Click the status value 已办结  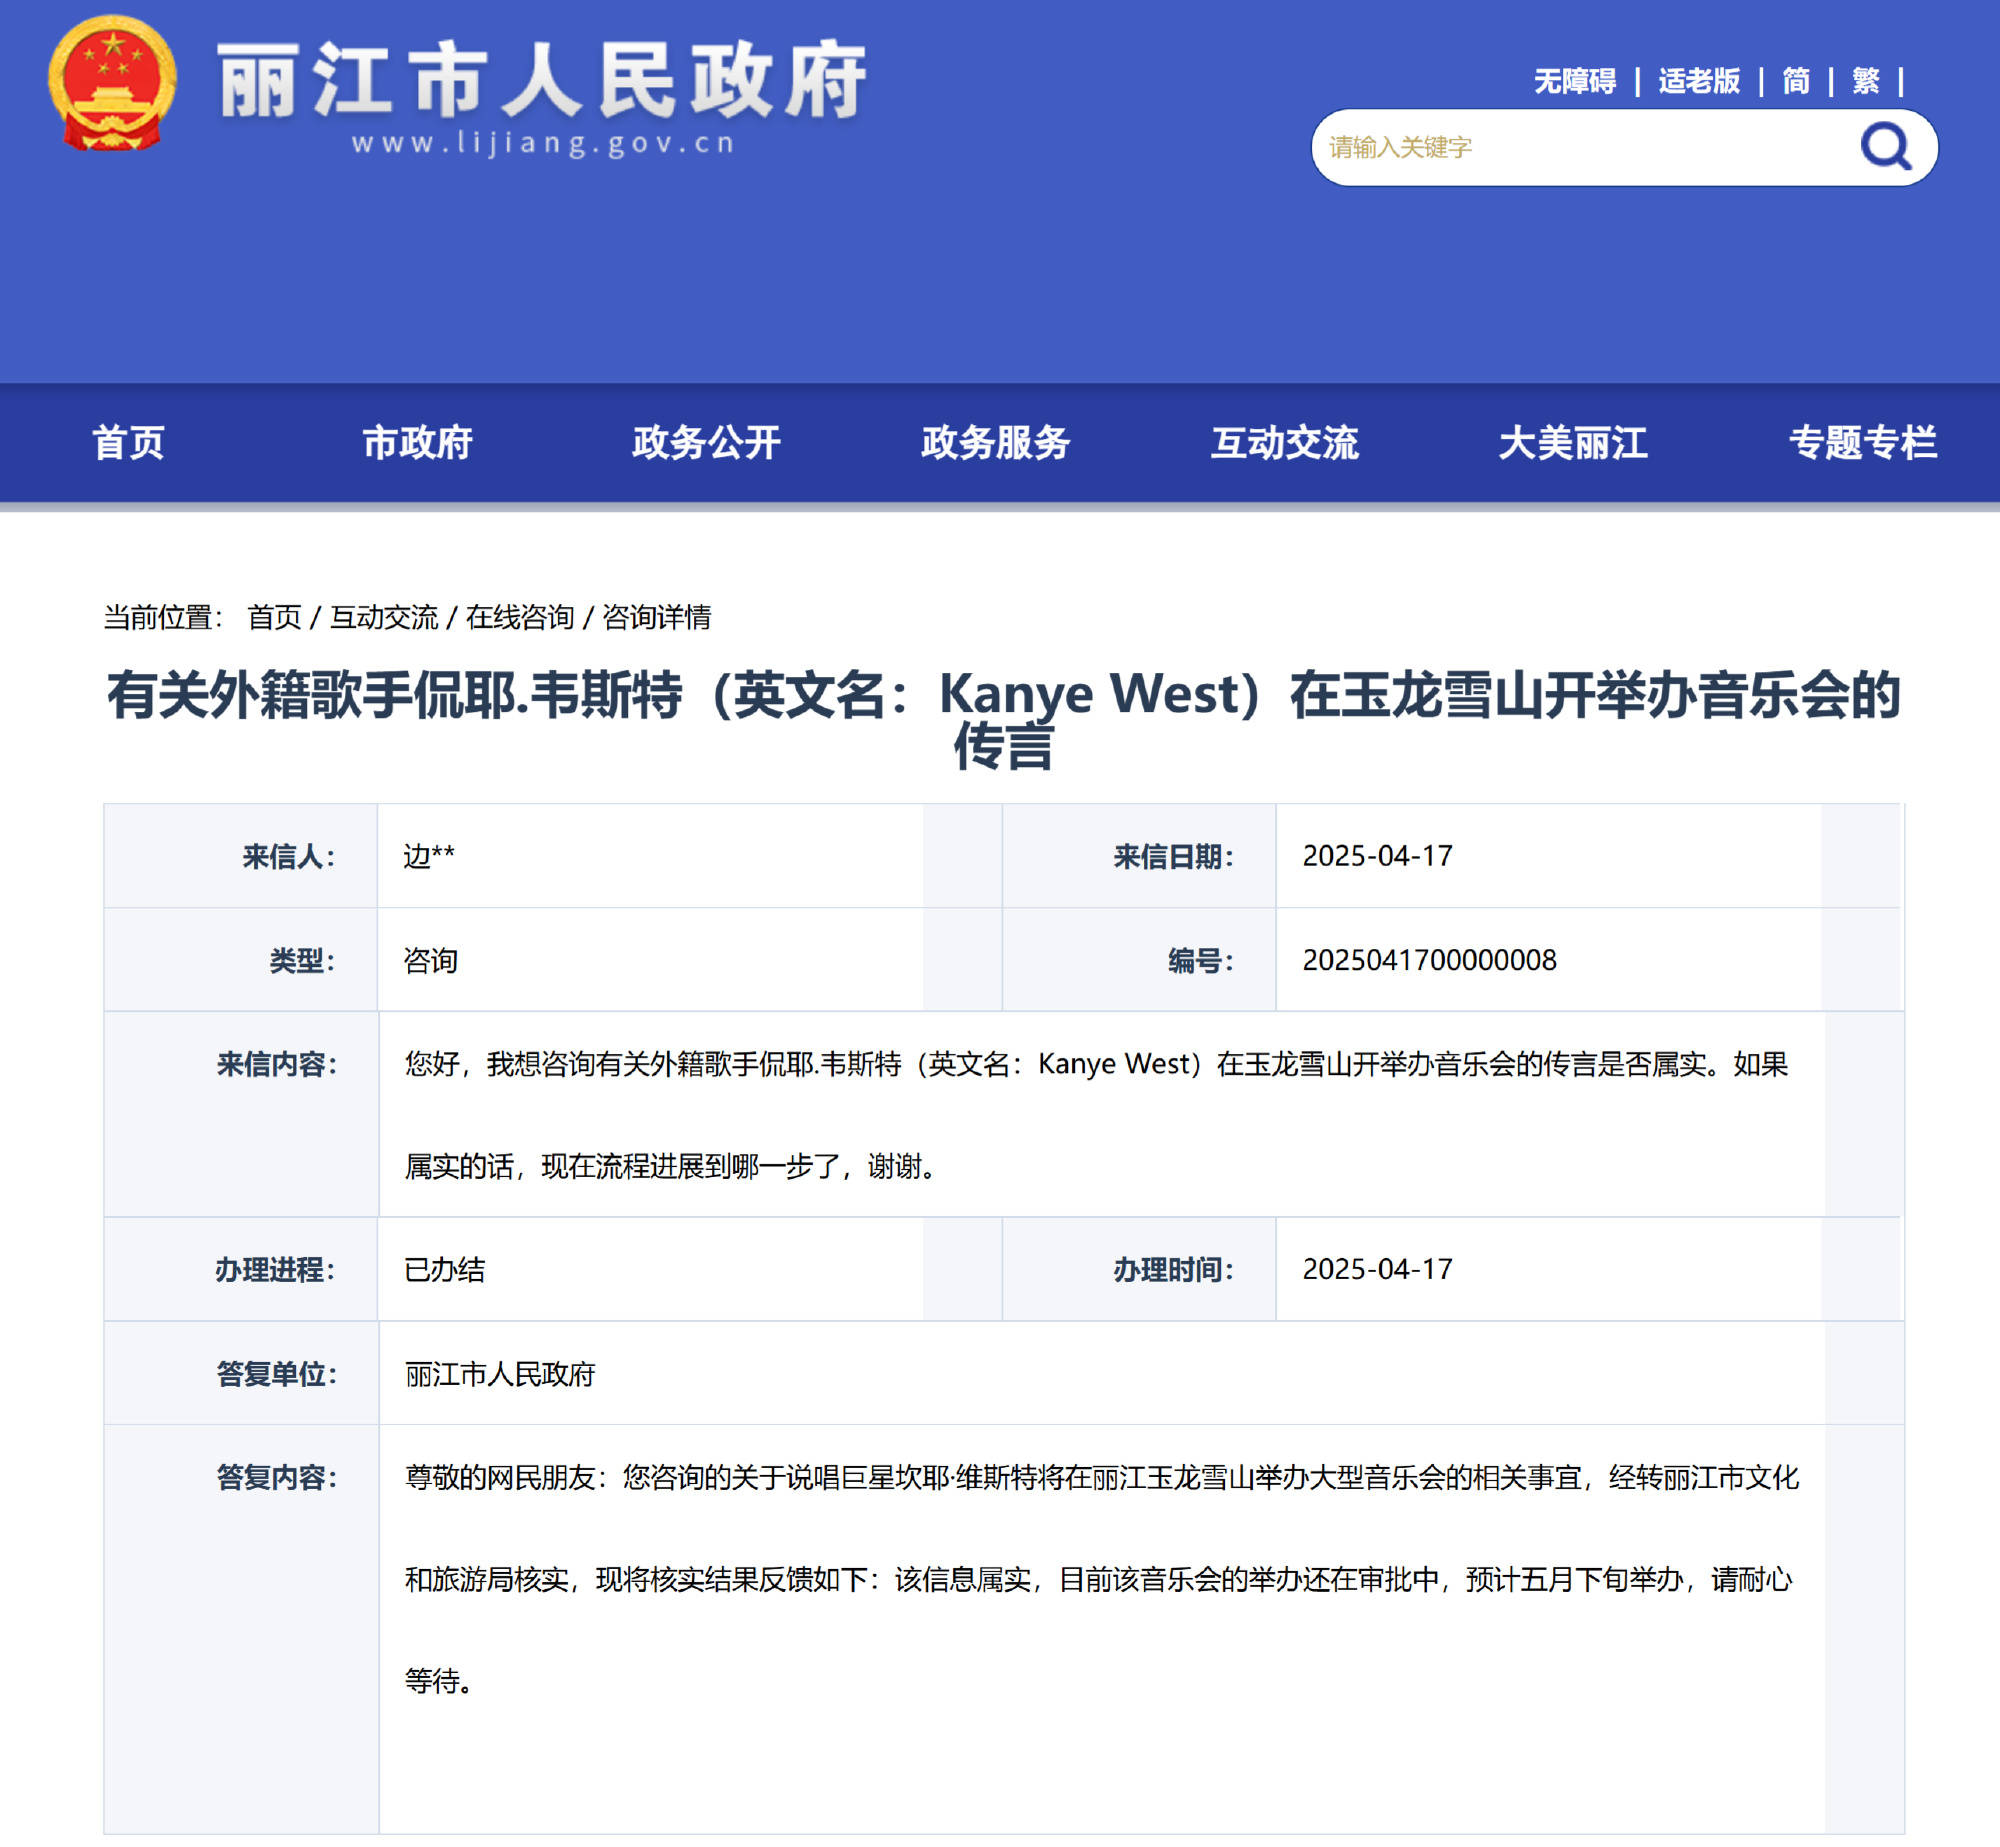point(444,1269)
